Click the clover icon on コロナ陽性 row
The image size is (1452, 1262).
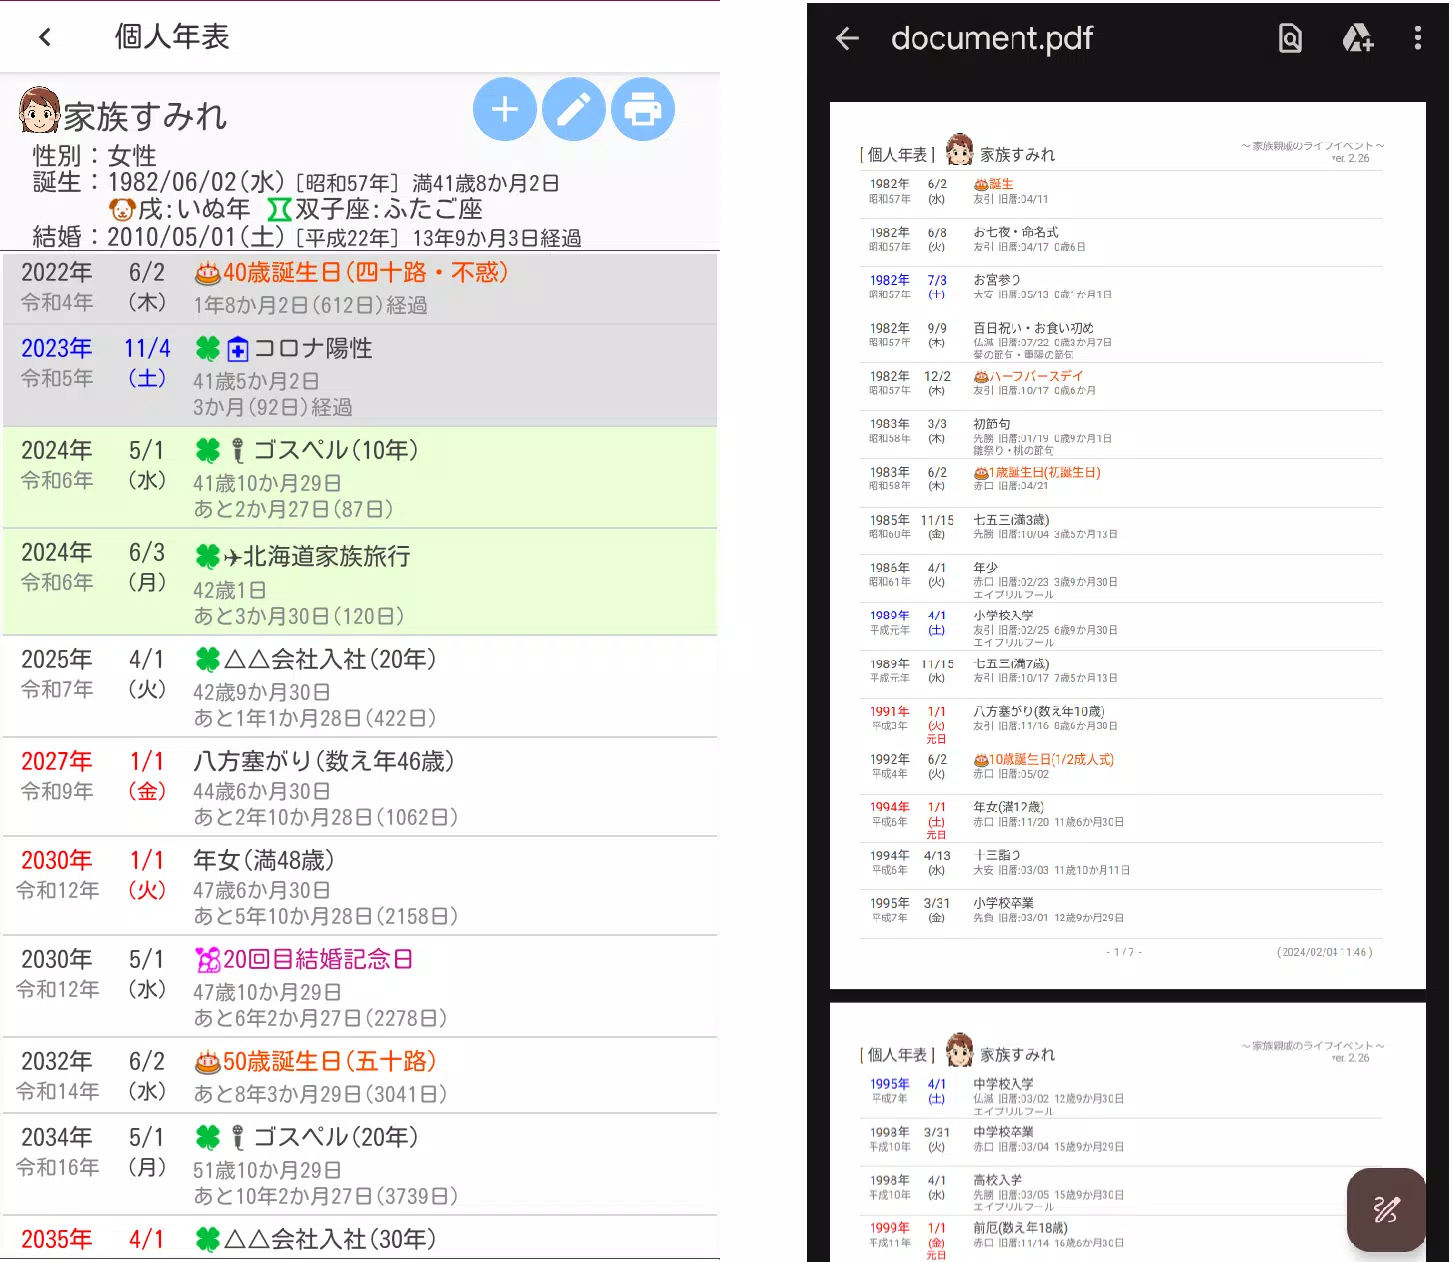pos(207,348)
